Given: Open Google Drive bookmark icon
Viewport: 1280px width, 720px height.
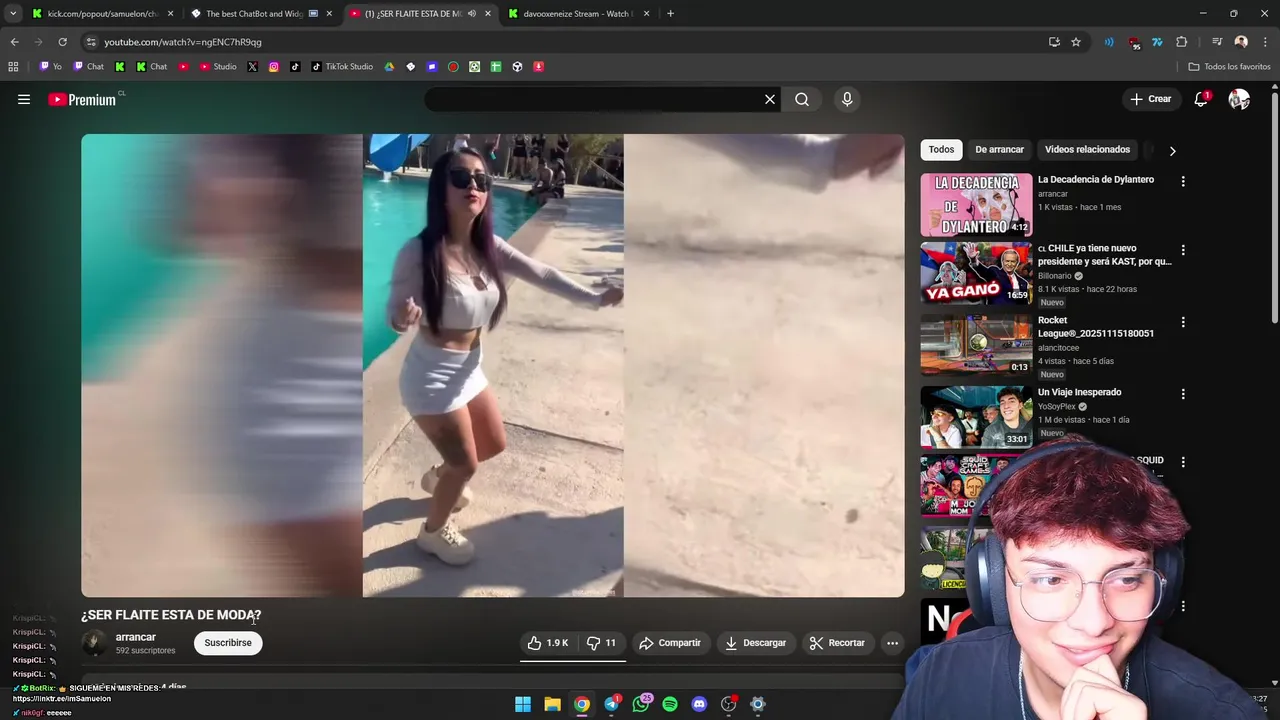Looking at the screenshot, I should click(389, 67).
